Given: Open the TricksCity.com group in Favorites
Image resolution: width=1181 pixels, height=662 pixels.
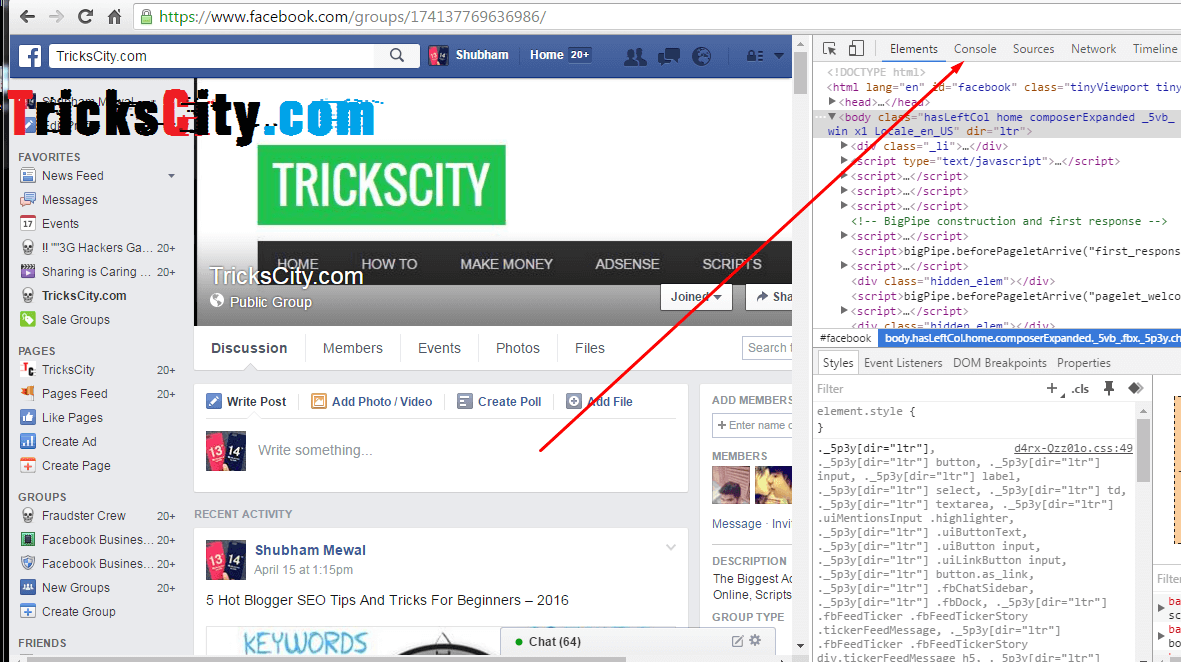Looking at the screenshot, I should 84,296.
